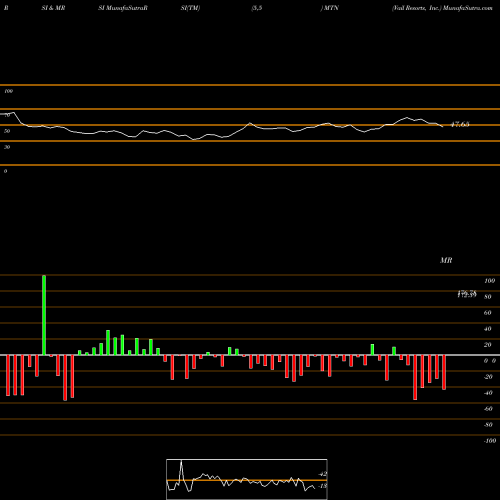
Task: Click the MR axis label 40
Action: [x=488, y=329]
